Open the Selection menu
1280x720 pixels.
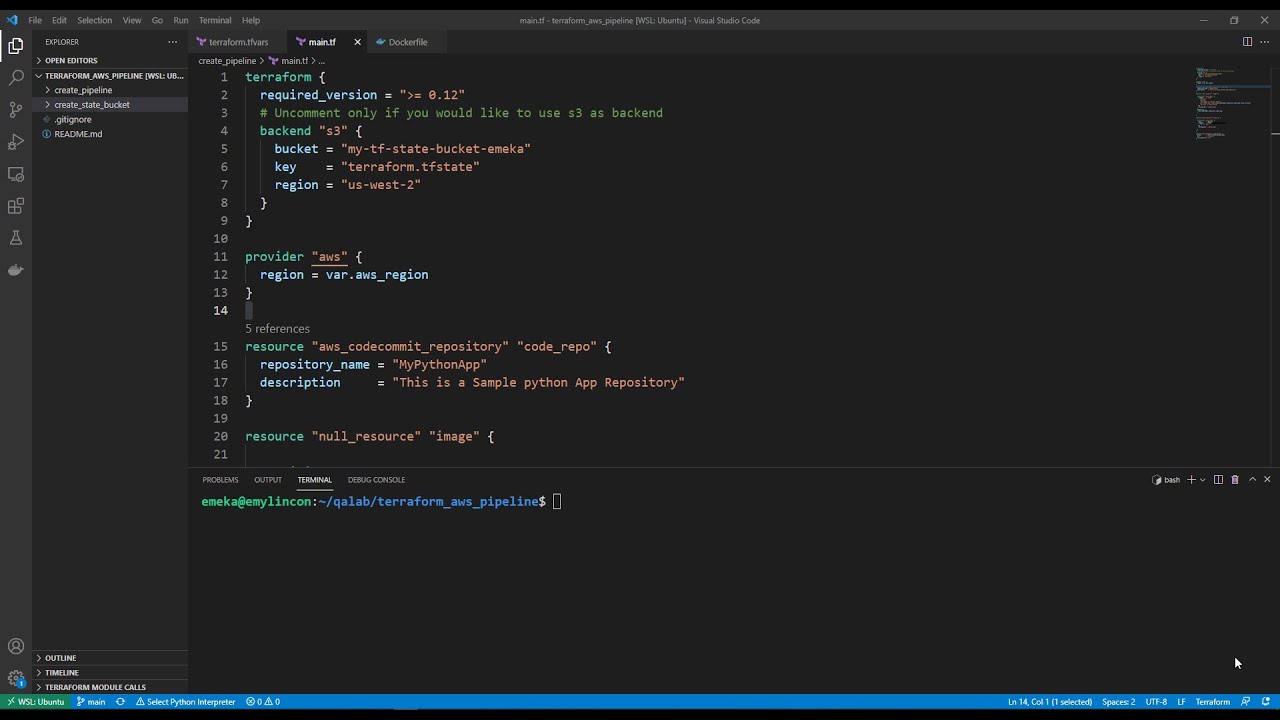click(94, 20)
